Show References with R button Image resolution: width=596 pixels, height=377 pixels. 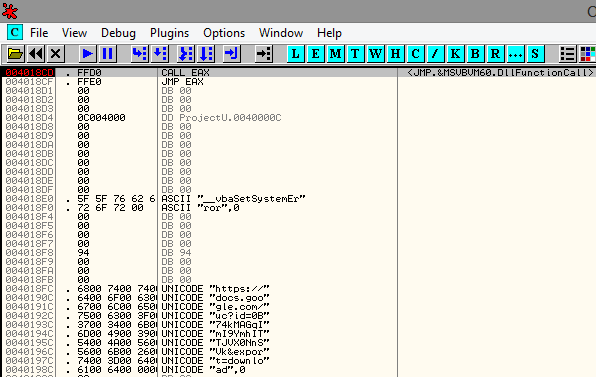495,54
